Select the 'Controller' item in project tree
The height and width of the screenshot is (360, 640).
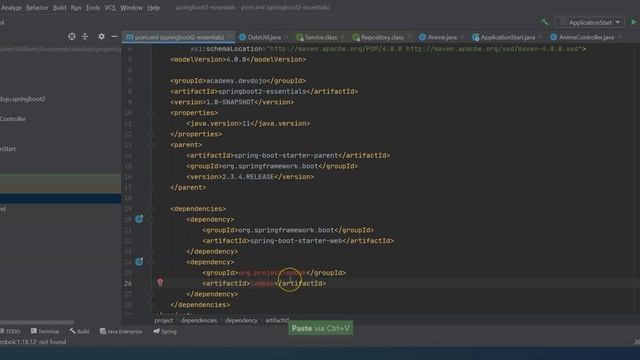13,119
